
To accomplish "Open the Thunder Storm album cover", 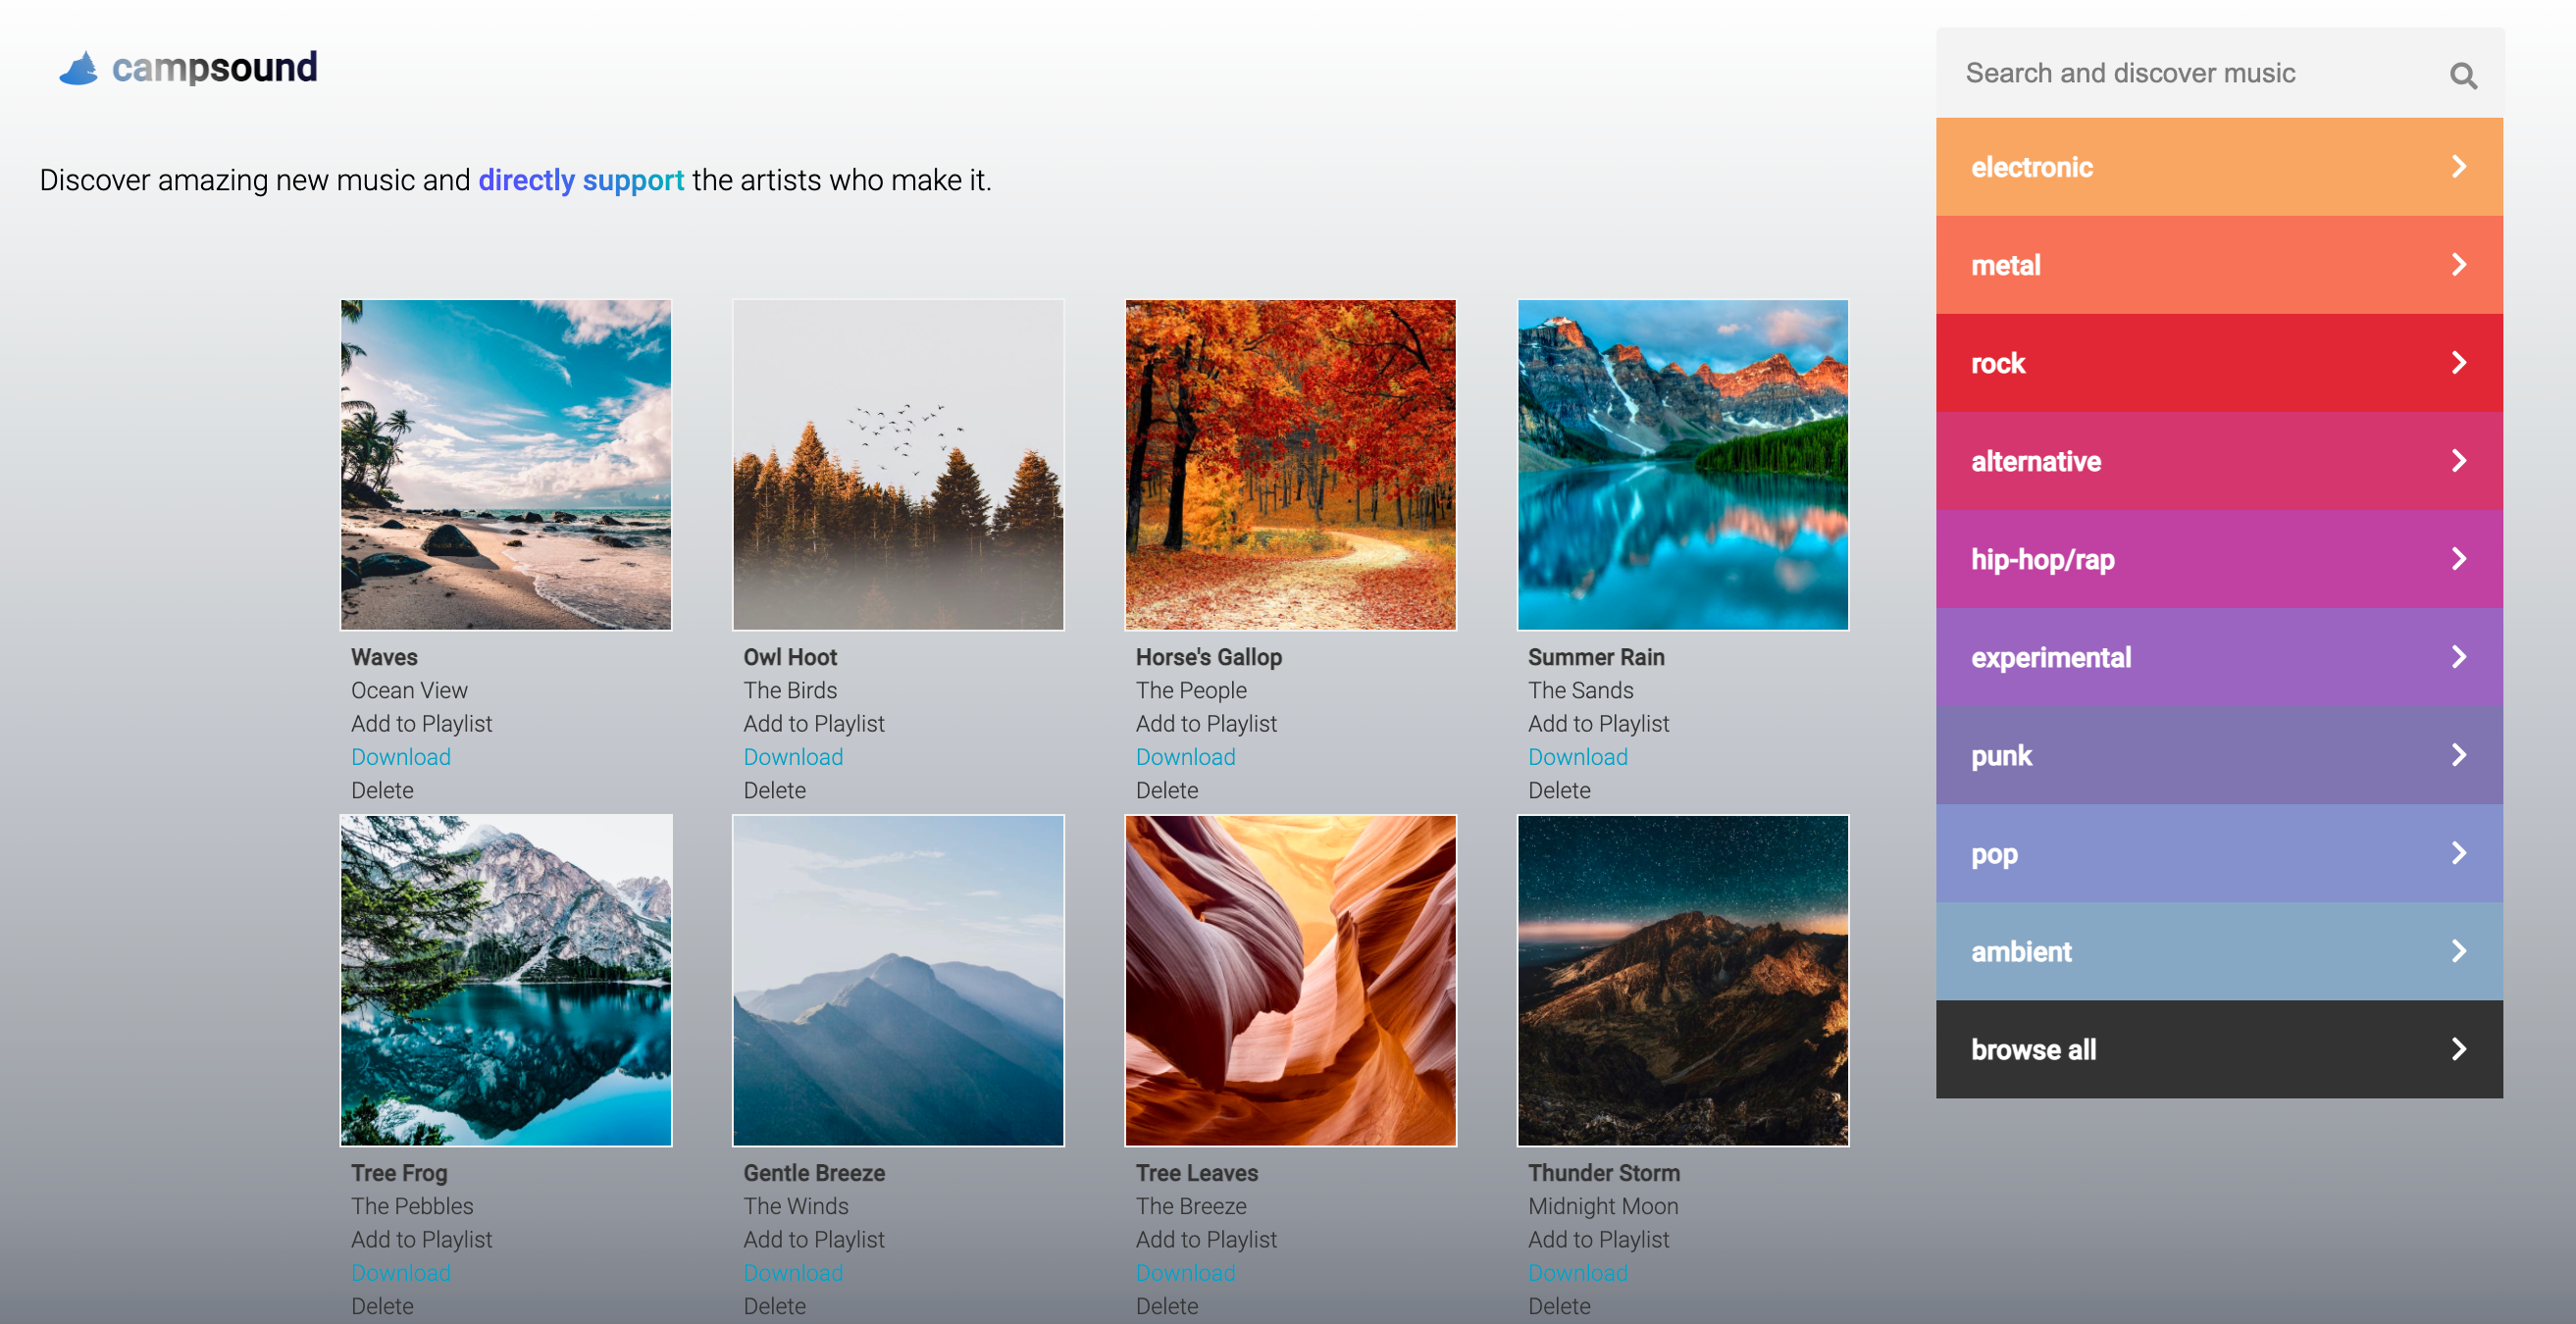I will coord(1683,980).
